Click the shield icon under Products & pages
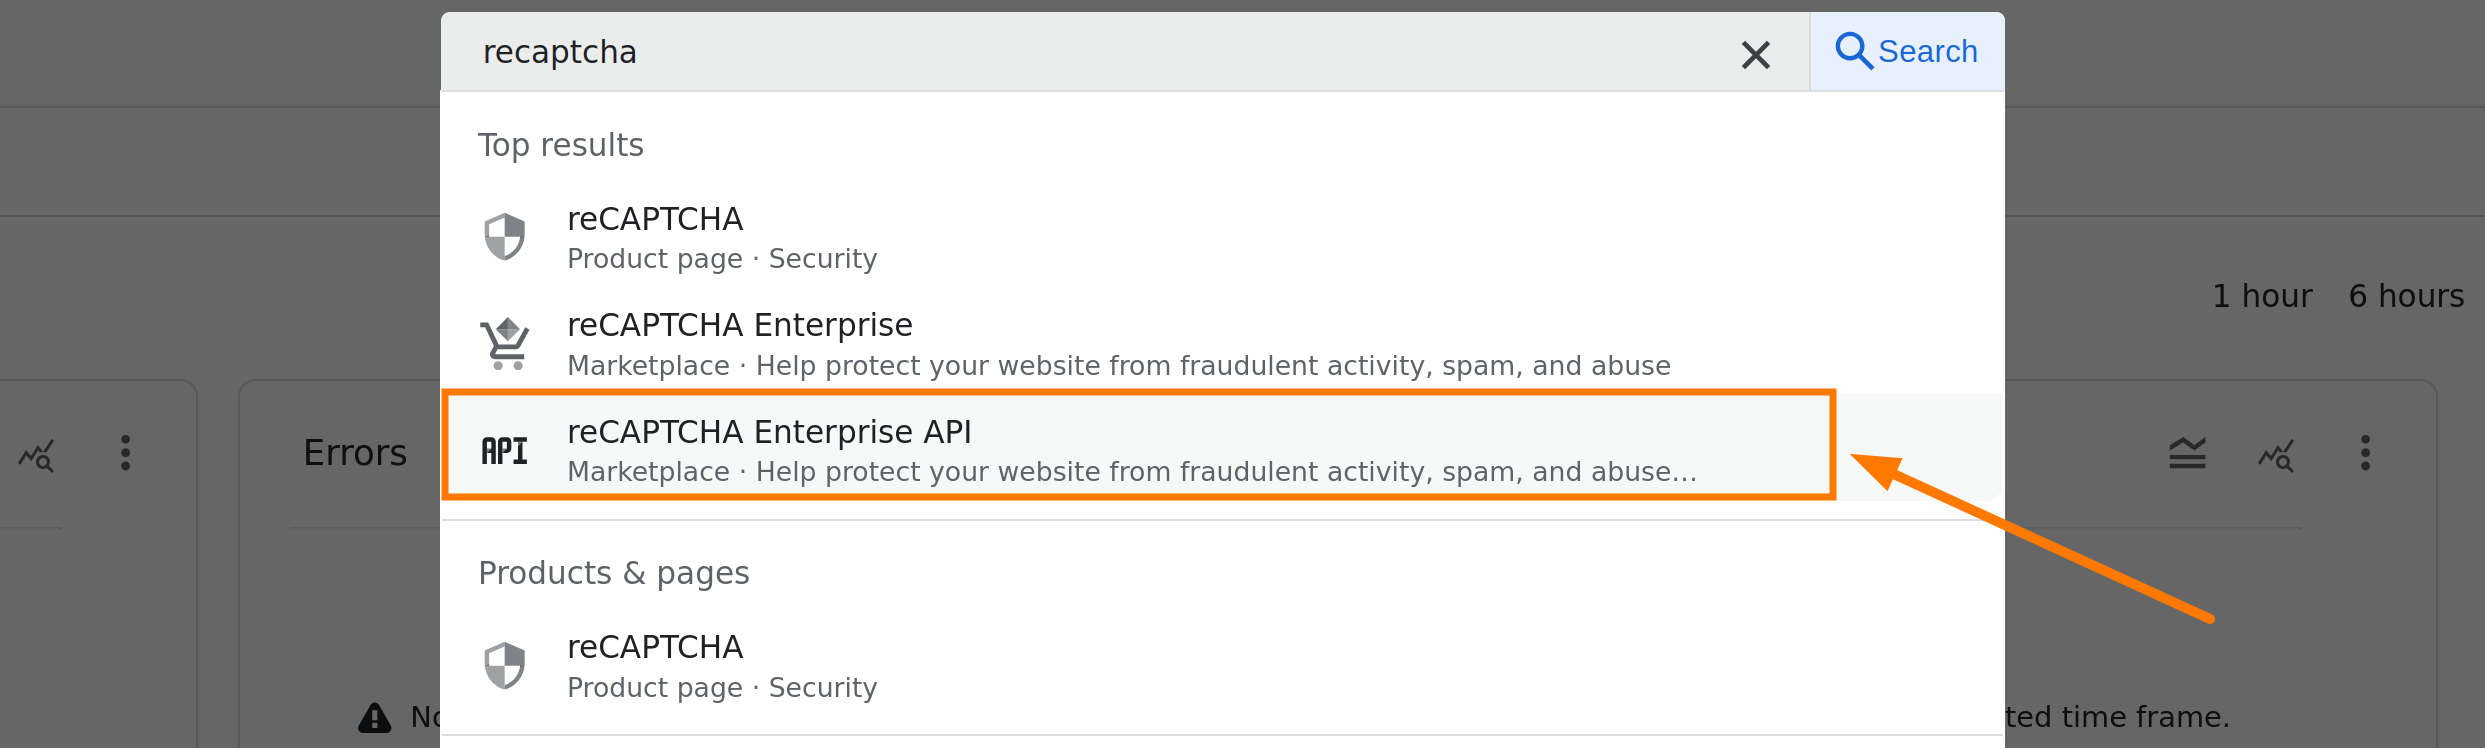Screen dimensions: 2485x748 [505, 665]
